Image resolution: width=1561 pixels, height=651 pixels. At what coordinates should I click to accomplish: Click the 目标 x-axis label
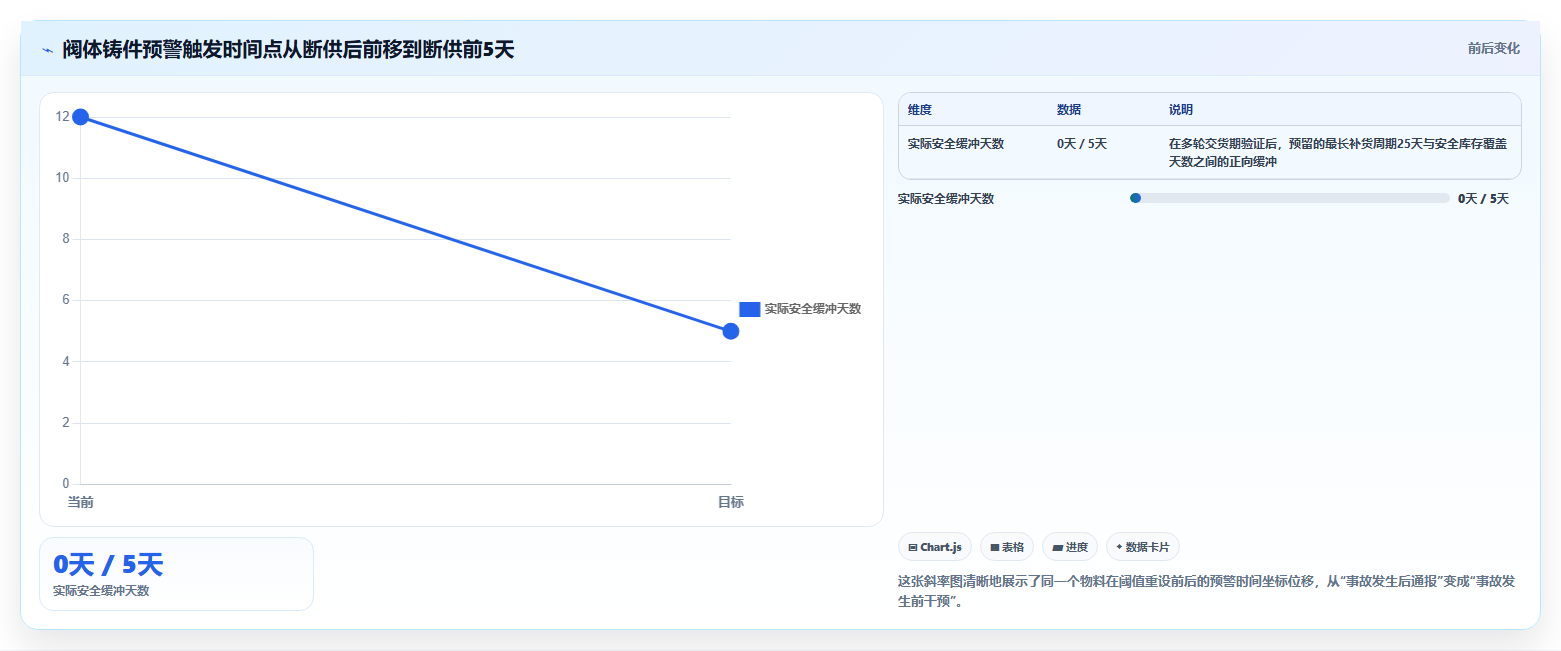731,502
